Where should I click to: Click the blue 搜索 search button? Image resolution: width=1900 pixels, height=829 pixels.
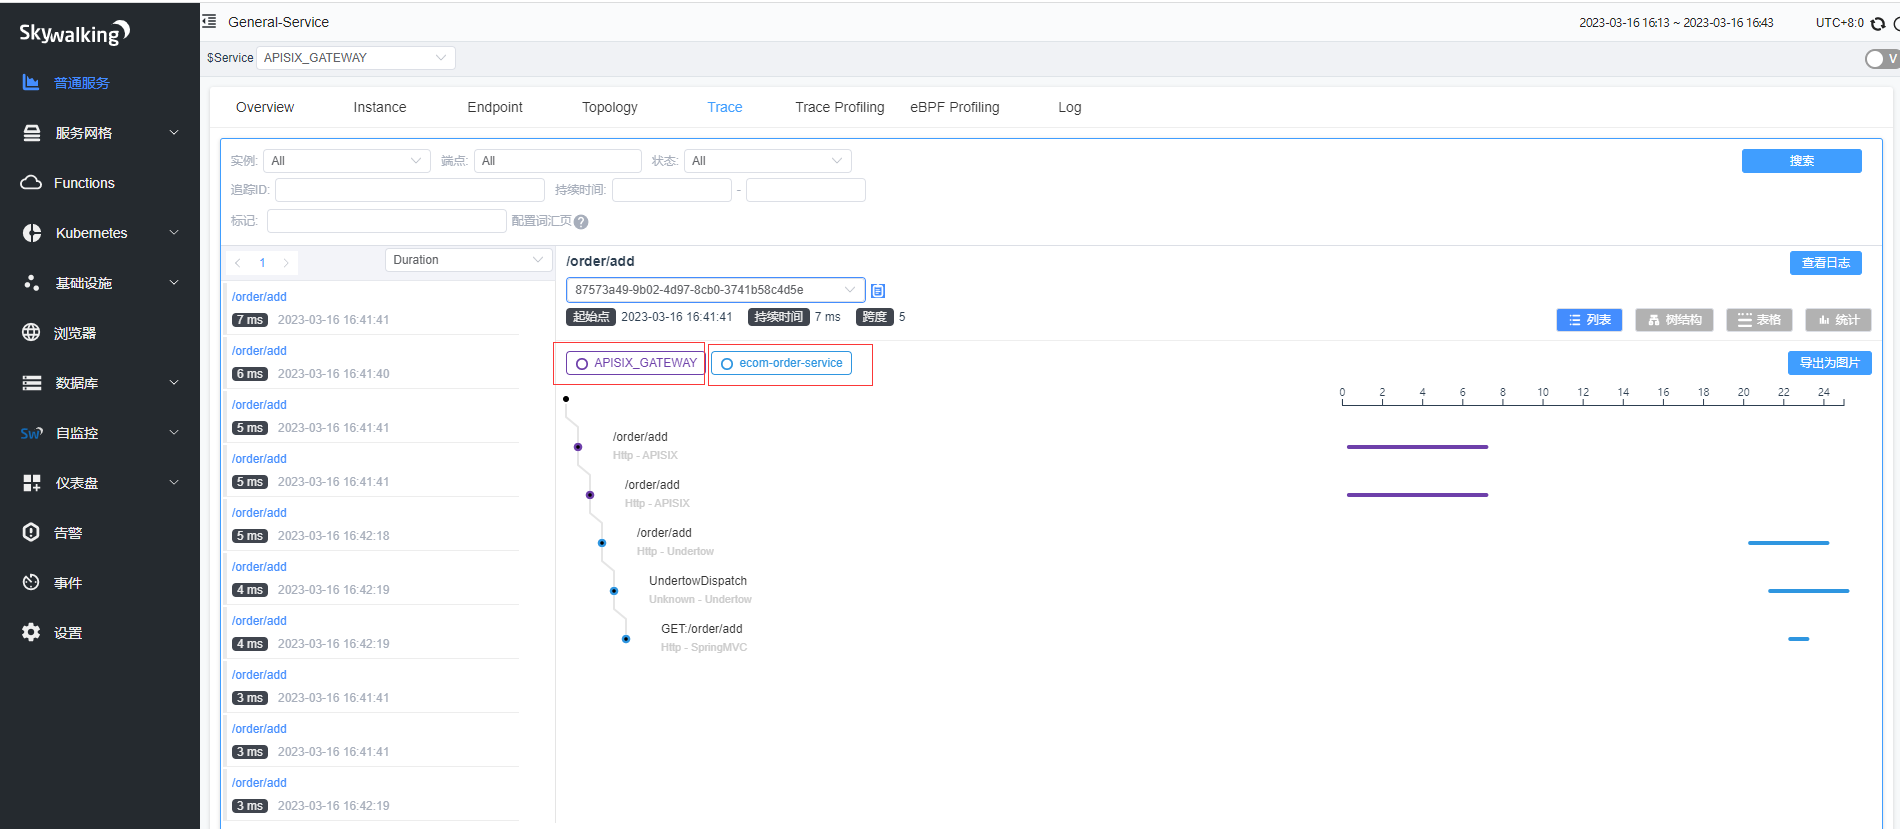[x=1801, y=161]
